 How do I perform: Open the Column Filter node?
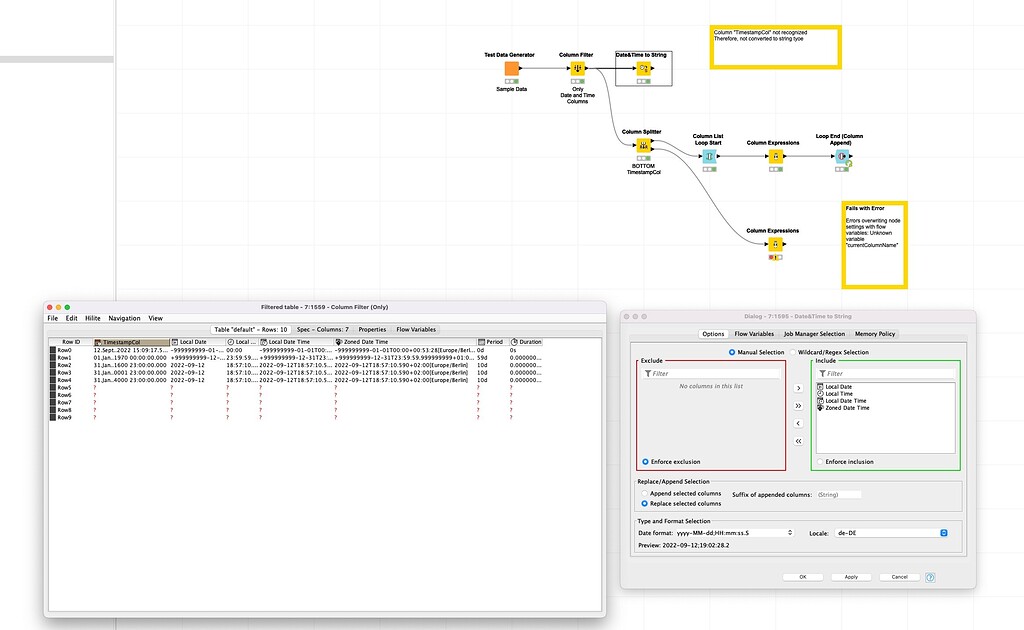coord(578,68)
